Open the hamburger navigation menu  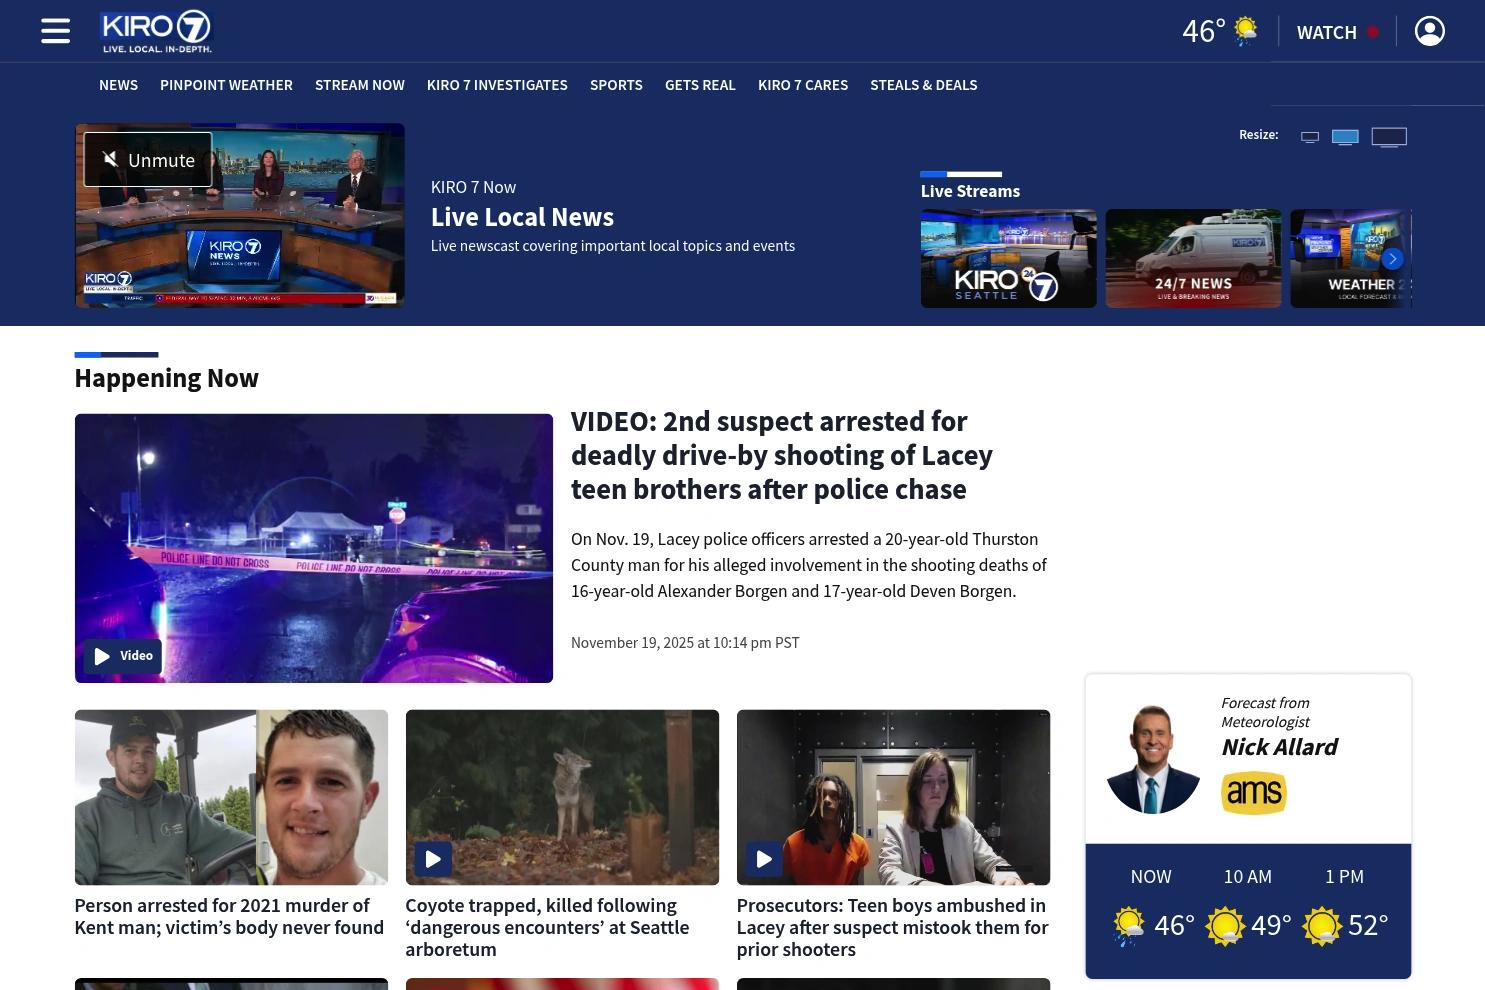click(55, 31)
